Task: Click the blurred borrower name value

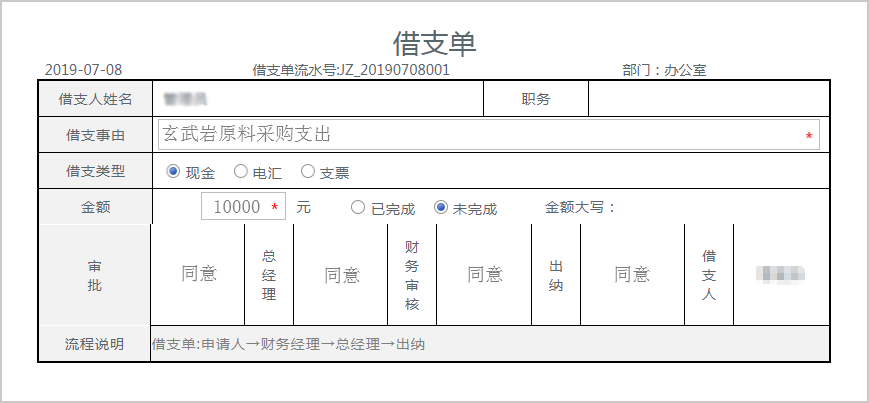Action: [185, 99]
